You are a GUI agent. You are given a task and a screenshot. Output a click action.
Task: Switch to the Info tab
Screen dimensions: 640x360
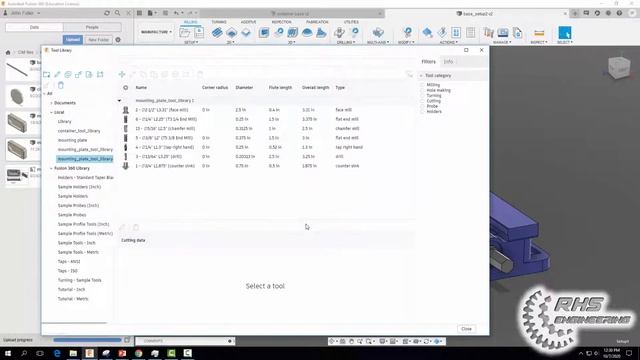[x=448, y=62]
